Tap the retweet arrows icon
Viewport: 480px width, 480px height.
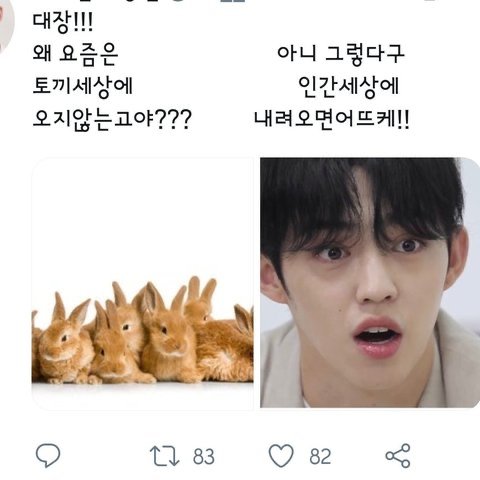click(165, 456)
